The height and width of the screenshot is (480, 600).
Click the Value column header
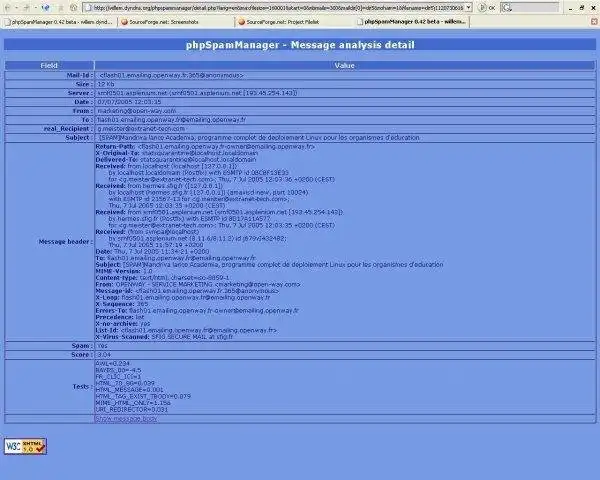(x=345, y=65)
